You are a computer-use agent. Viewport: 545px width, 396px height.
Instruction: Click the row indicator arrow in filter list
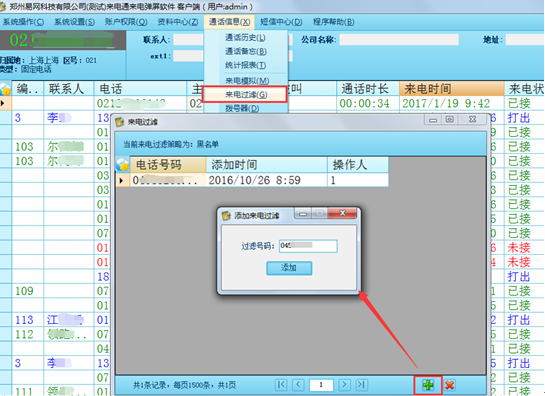click(x=122, y=180)
